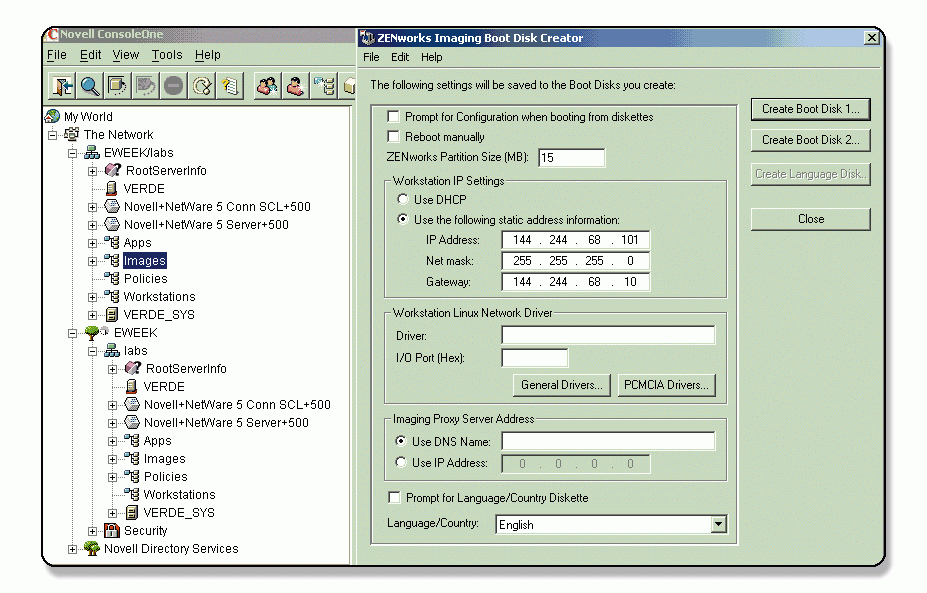Open Edit menu in Boot Disk Creator
This screenshot has width=927, height=593.
(x=400, y=57)
